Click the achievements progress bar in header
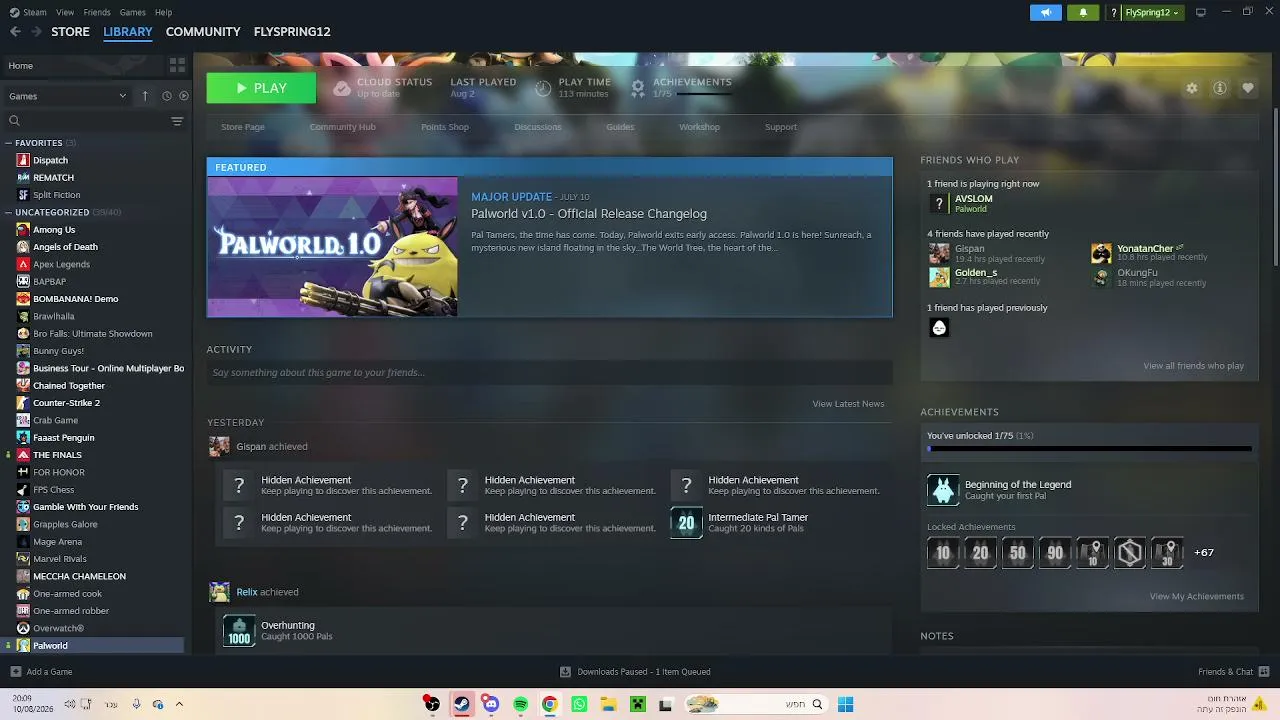This screenshot has width=1280, height=720. click(x=704, y=94)
